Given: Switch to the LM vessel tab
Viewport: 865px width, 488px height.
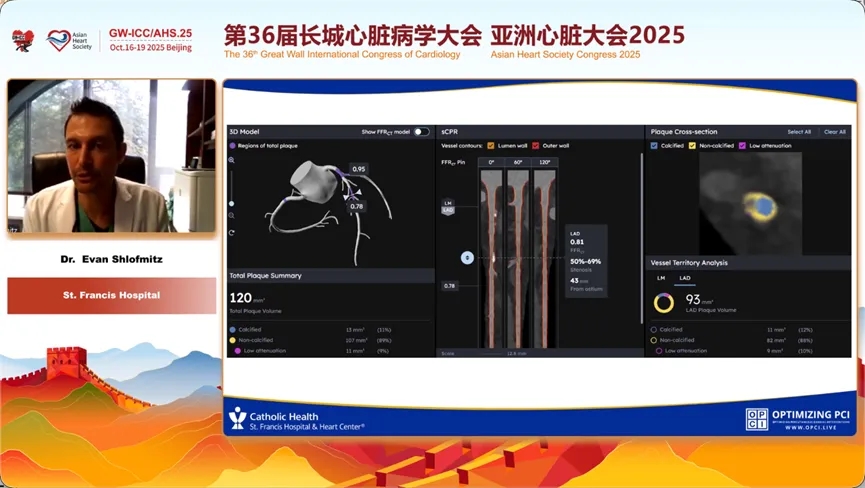Looking at the screenshot, I should 661,278.
